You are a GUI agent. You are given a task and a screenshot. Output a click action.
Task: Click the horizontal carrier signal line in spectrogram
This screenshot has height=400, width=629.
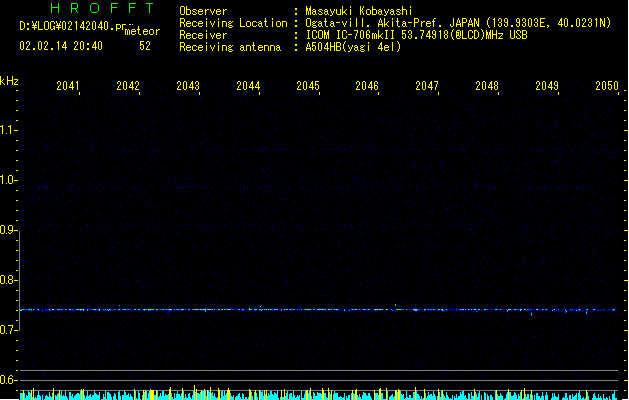[319, 310]
